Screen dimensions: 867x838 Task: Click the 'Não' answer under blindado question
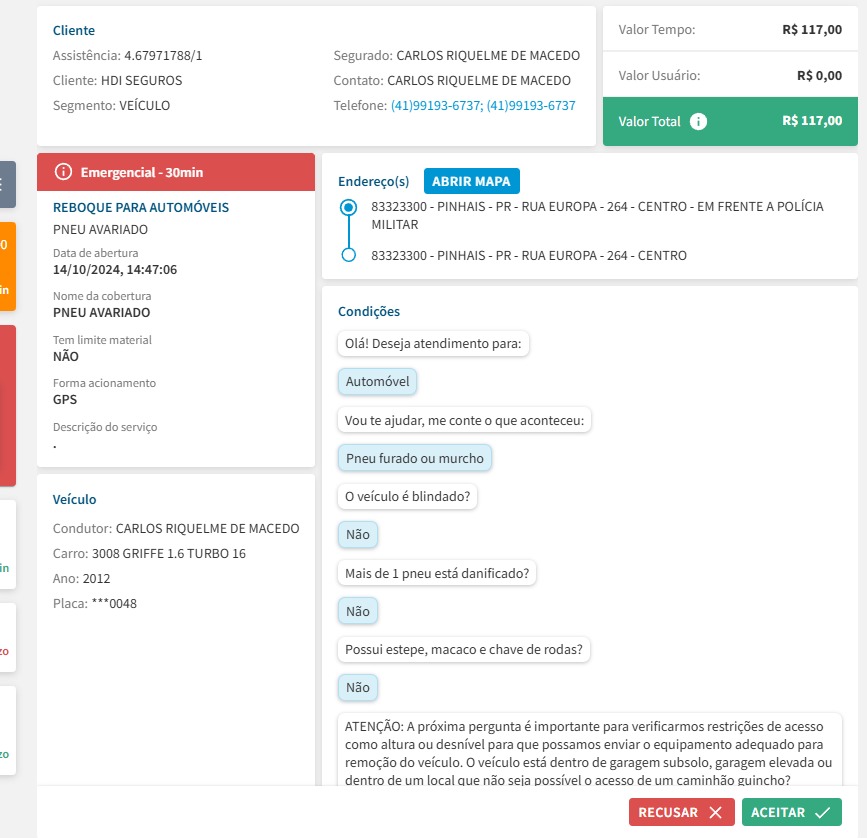(358, 535)
